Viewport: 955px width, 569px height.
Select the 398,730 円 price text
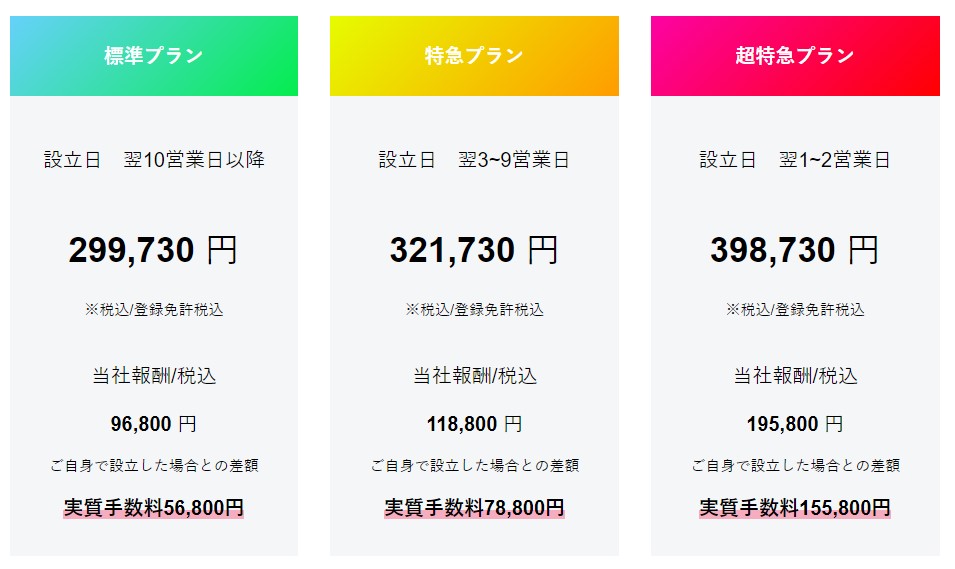[795, 250]
